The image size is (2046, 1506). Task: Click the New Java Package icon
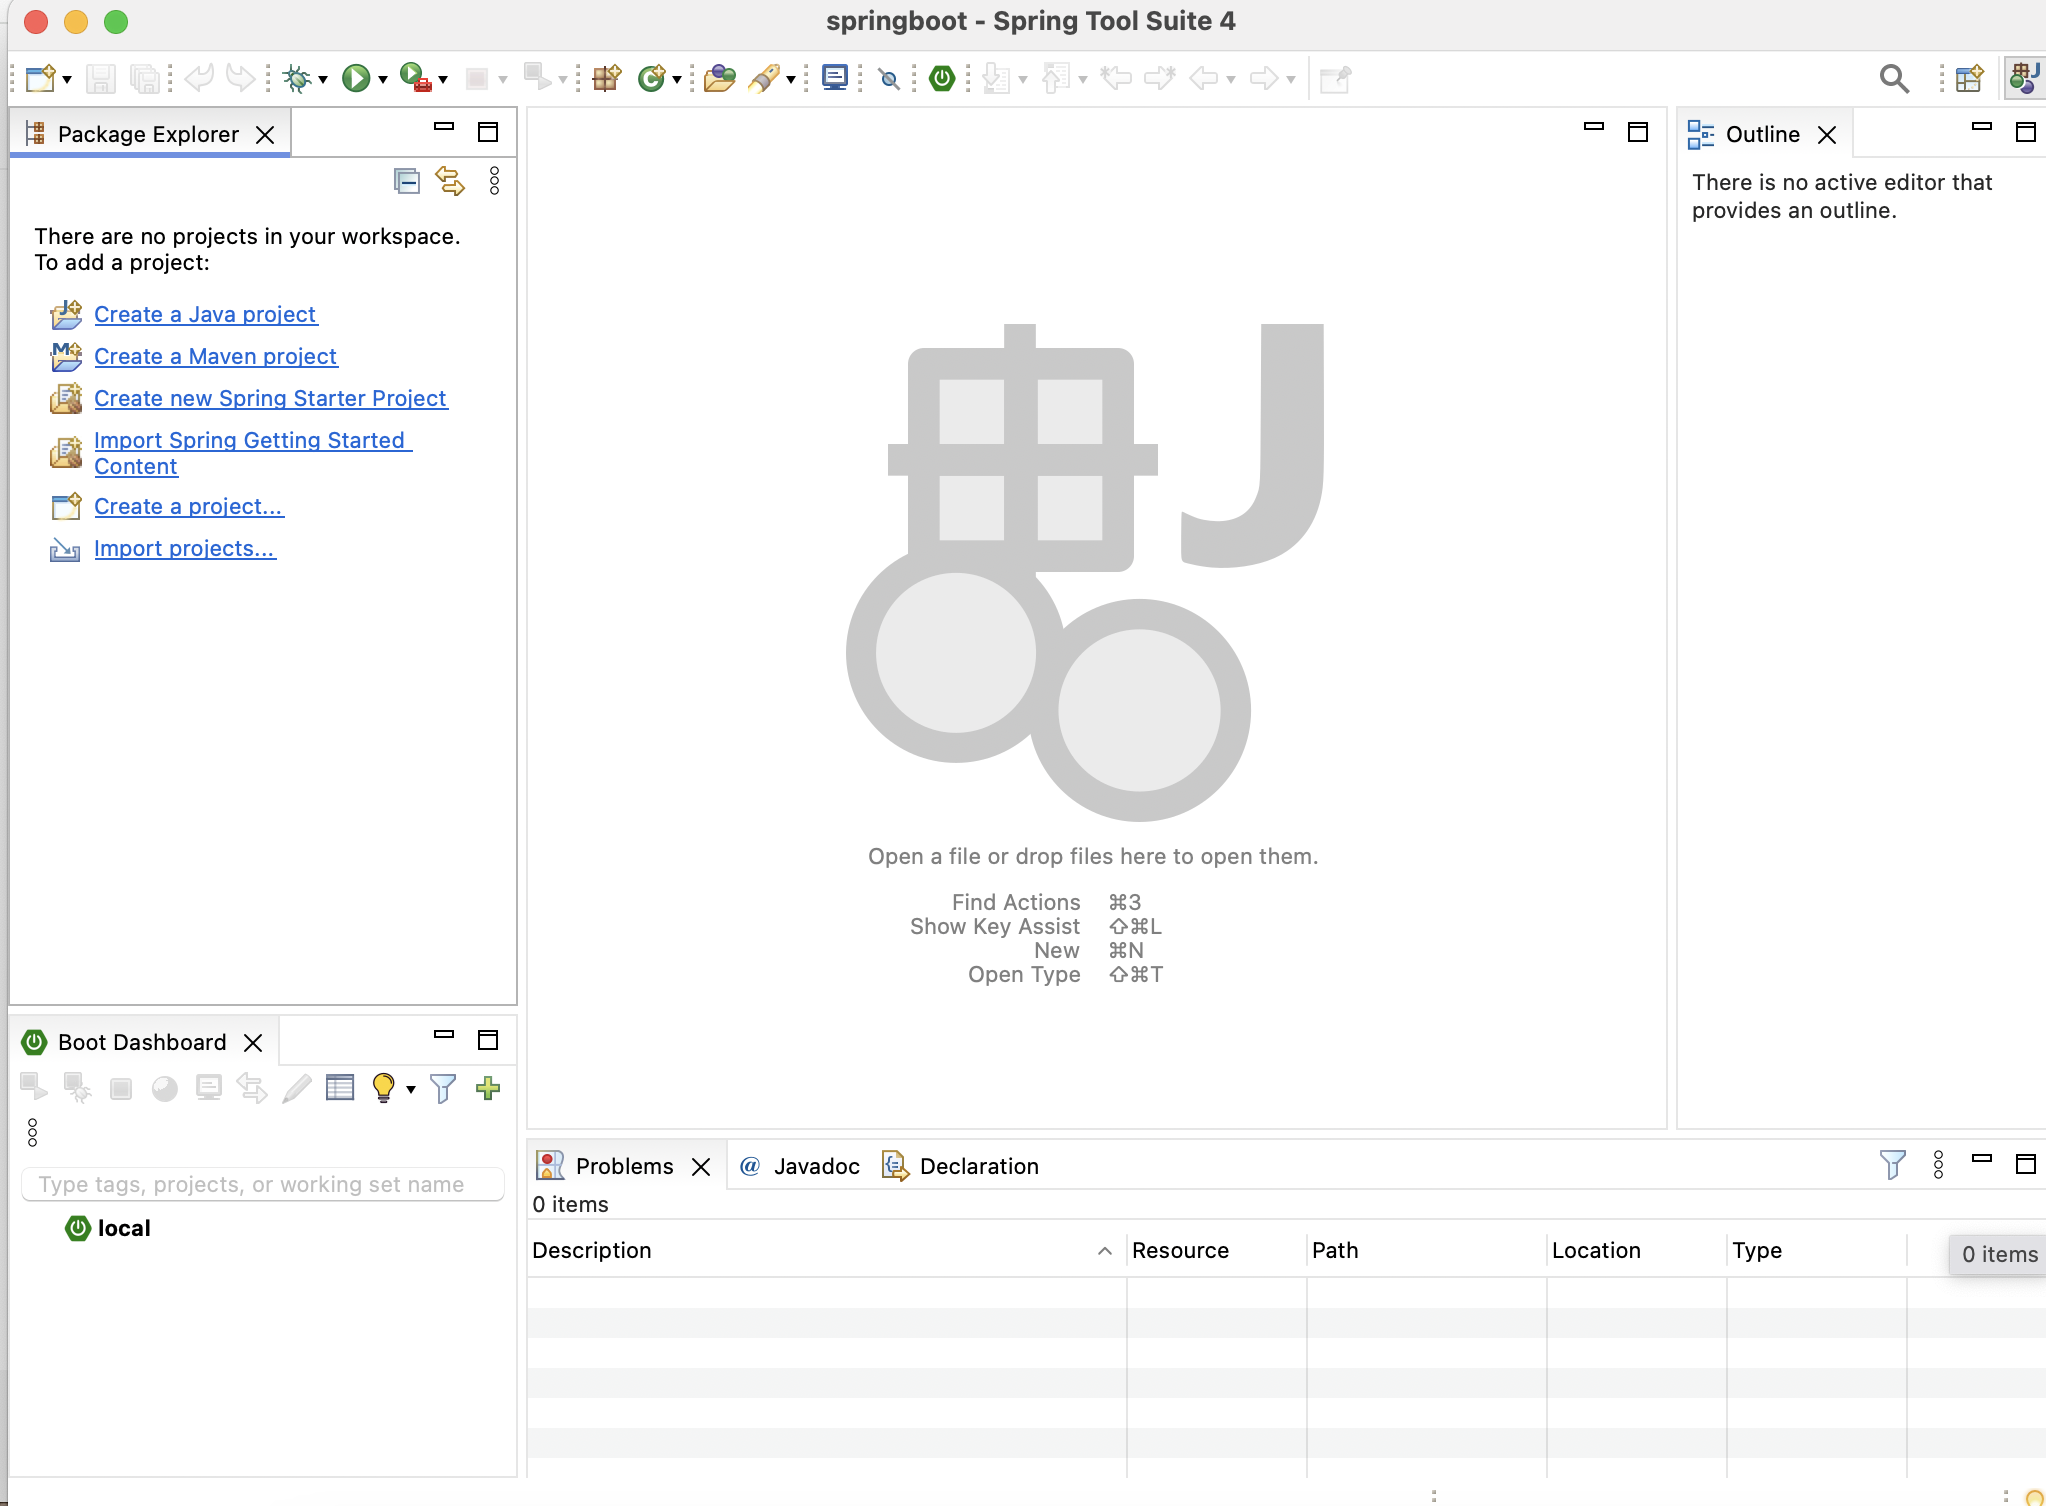coord(607,78)
